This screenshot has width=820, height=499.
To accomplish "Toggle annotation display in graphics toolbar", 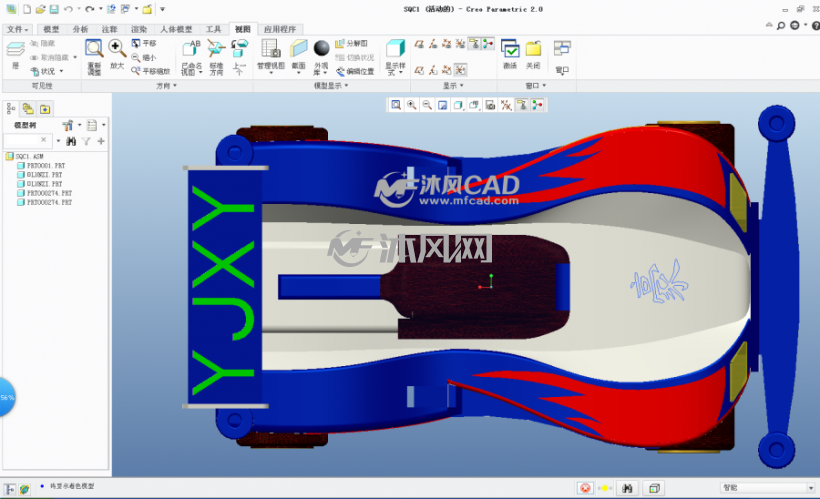I will point(521,105).
